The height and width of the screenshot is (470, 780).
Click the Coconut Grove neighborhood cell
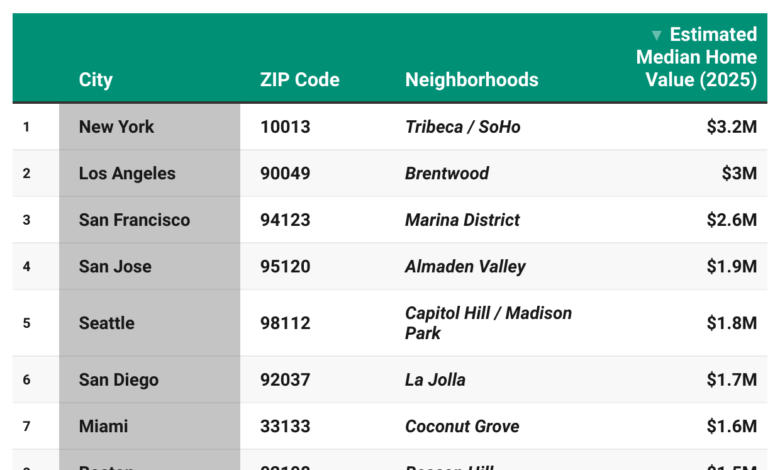462,426
